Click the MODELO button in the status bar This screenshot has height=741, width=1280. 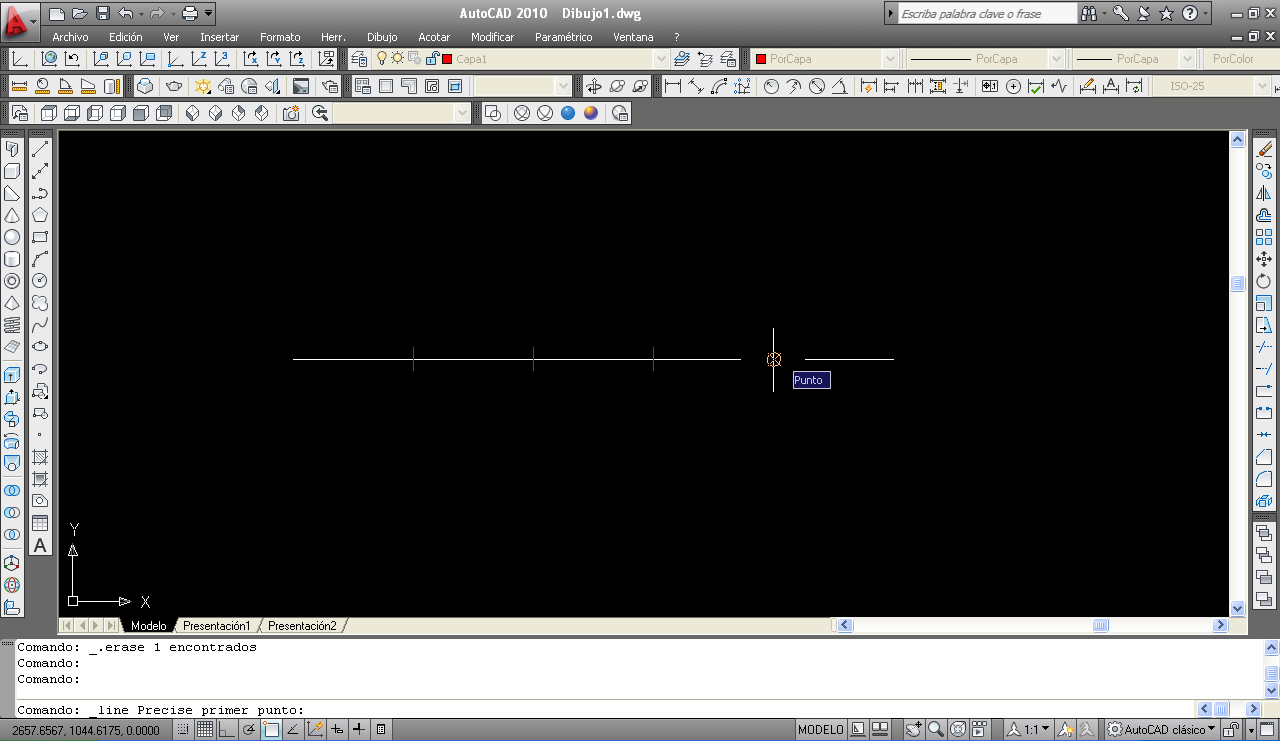point(820,729)
